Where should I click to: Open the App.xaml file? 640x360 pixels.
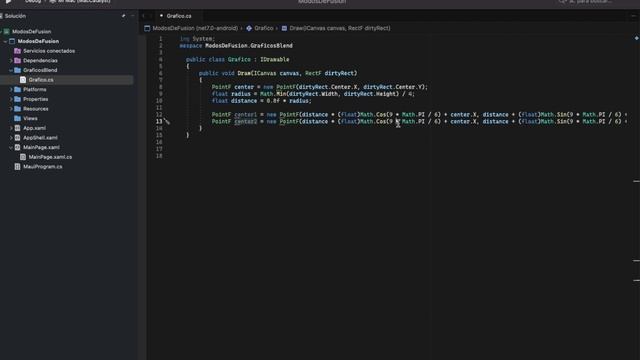point(34,128)
